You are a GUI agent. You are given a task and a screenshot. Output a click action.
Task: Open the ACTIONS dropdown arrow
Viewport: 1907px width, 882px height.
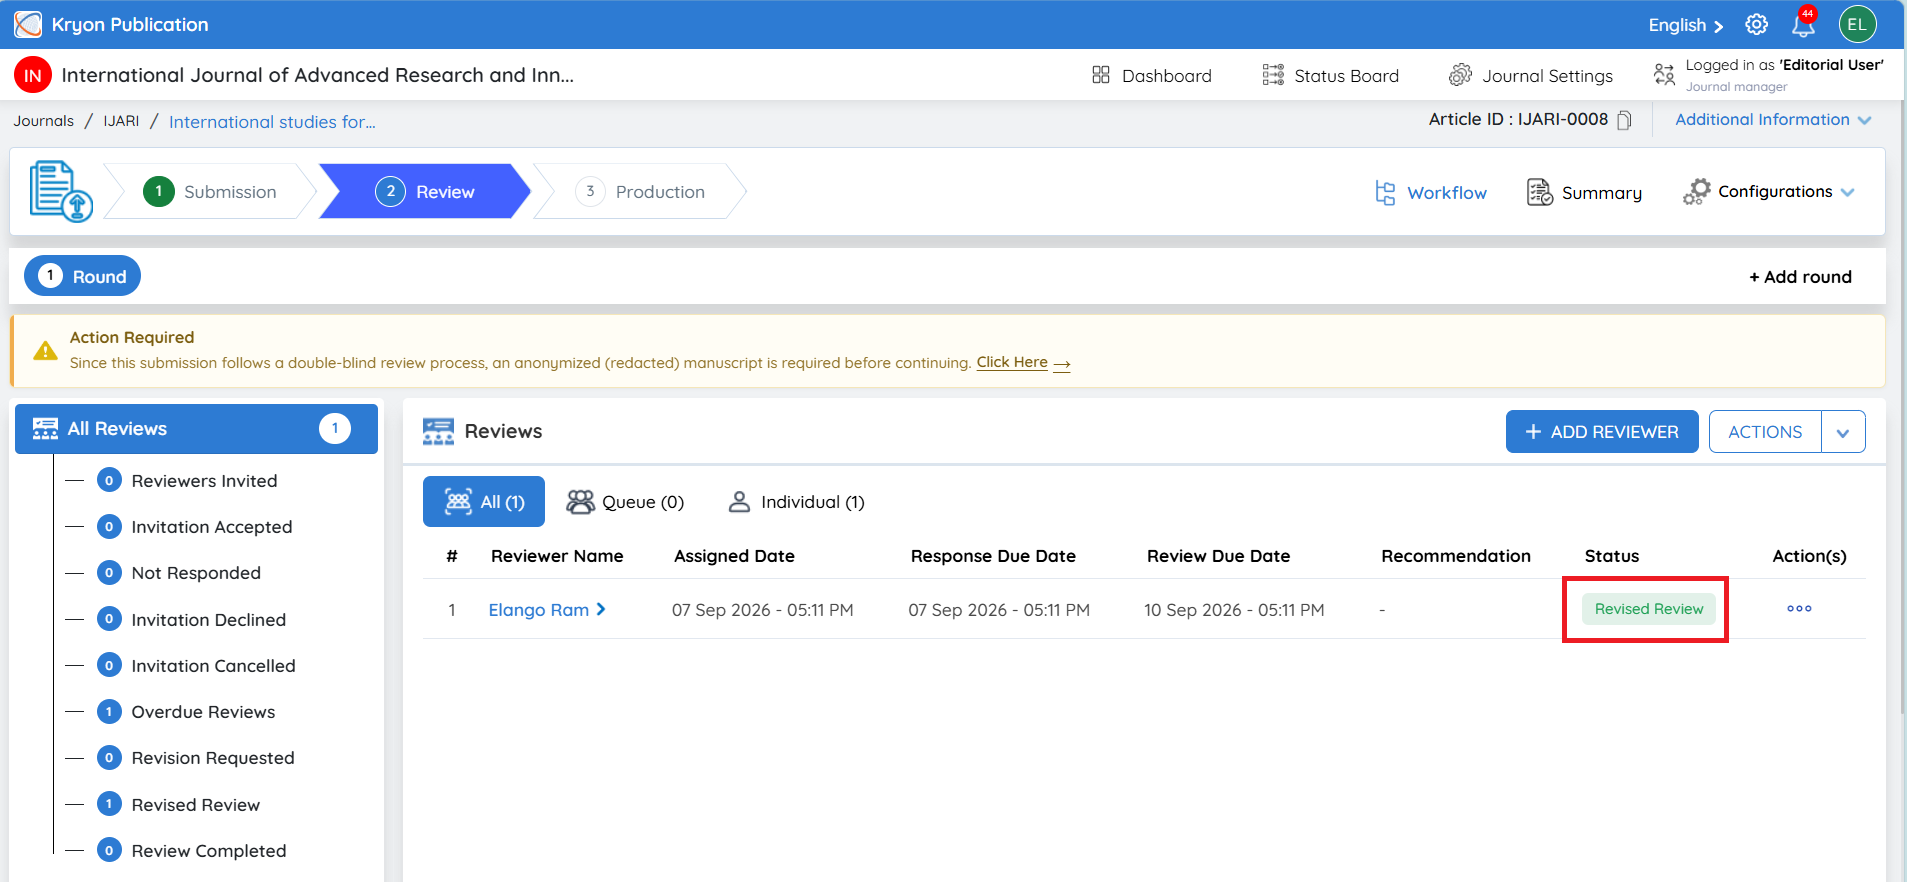[1843, 432]
